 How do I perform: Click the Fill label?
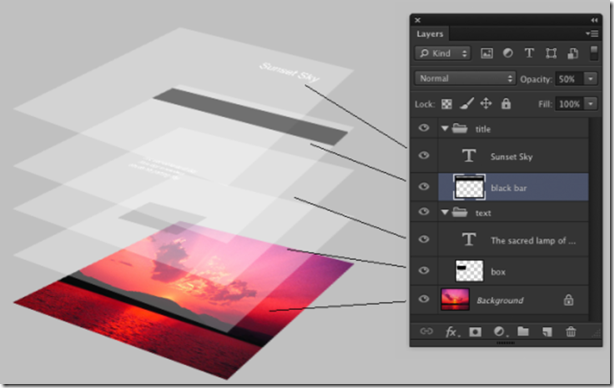click(x=545, y=104)
